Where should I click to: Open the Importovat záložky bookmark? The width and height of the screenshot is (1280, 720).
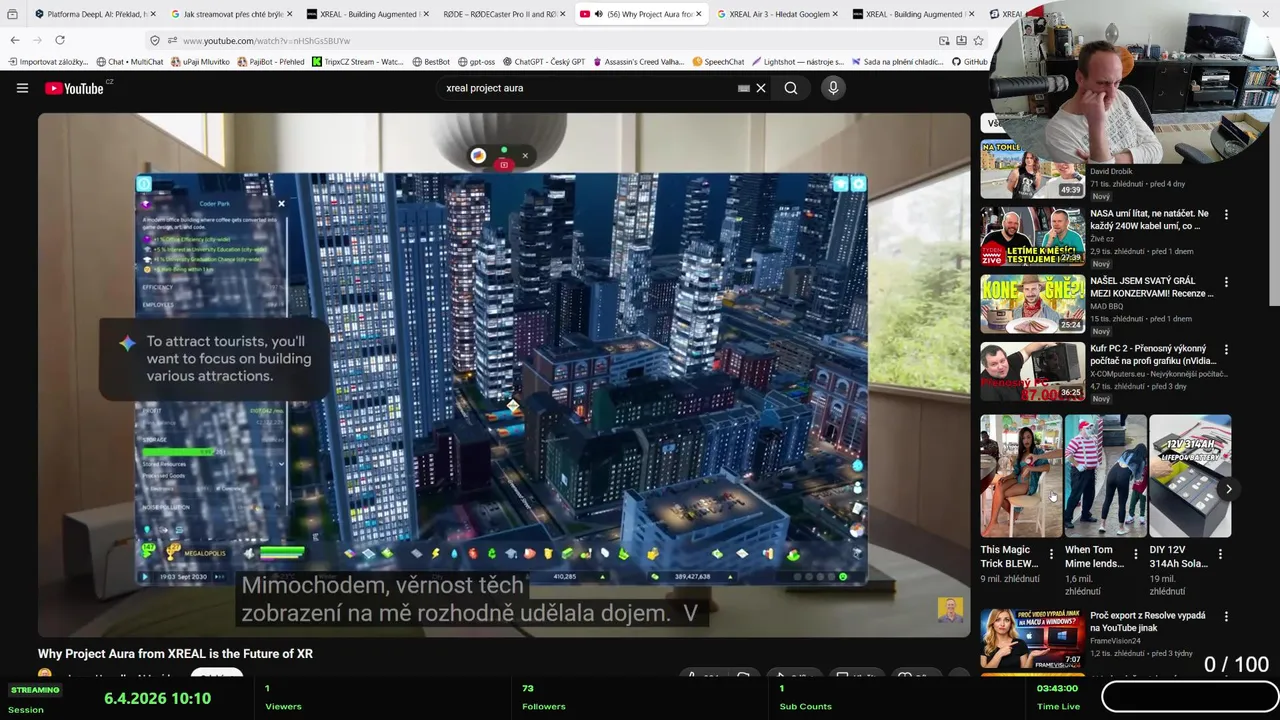click(x=49, y=62)
